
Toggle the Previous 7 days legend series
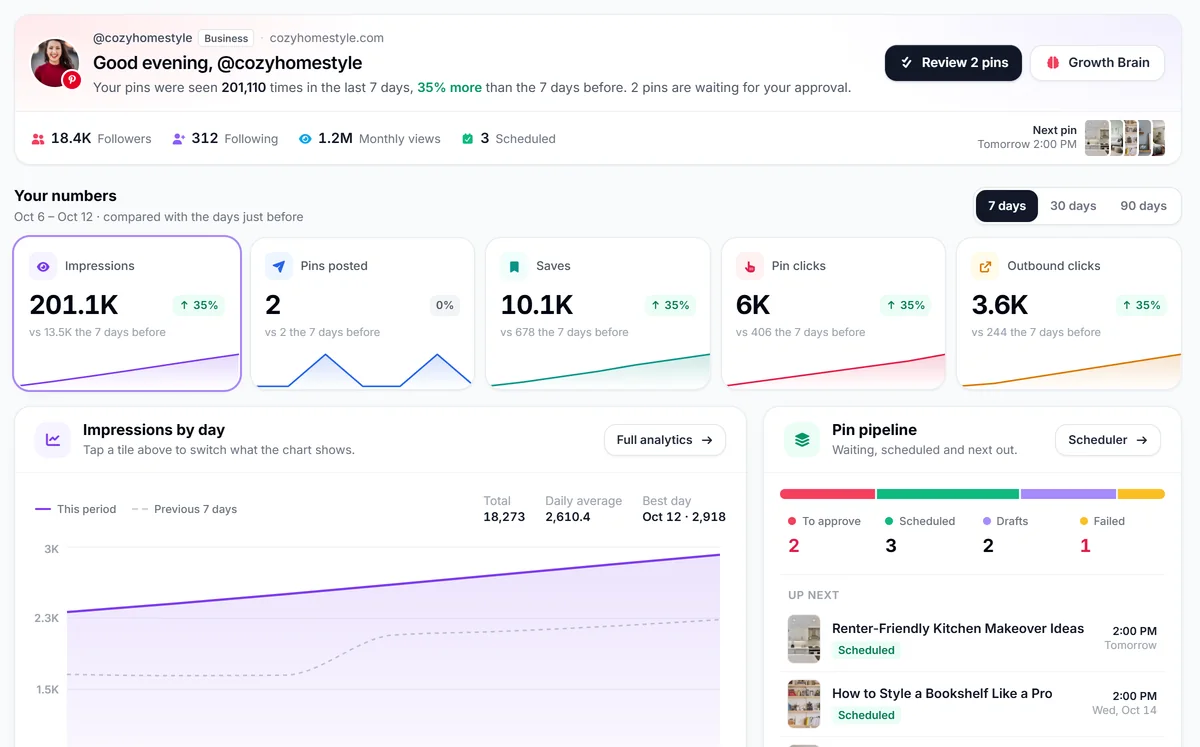184,509
